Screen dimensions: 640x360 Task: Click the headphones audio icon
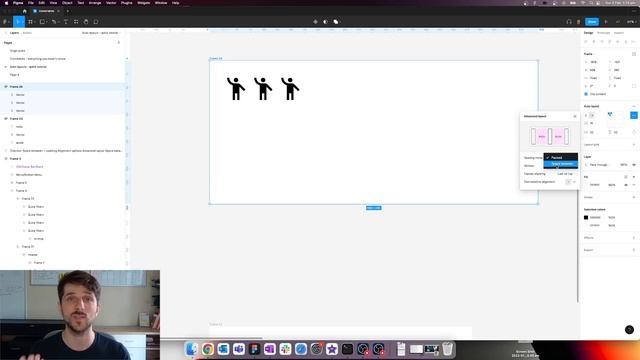click(x=569, y=22)
